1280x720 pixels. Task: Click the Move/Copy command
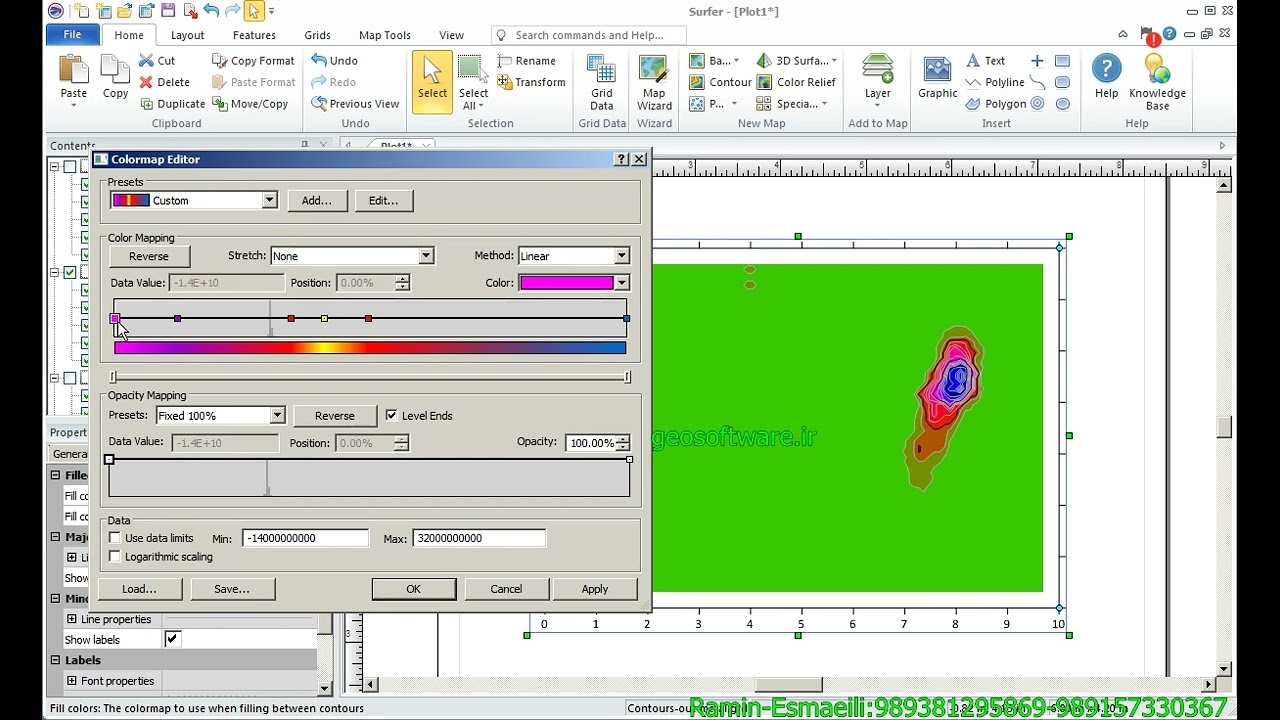click(x=250, y=103)
